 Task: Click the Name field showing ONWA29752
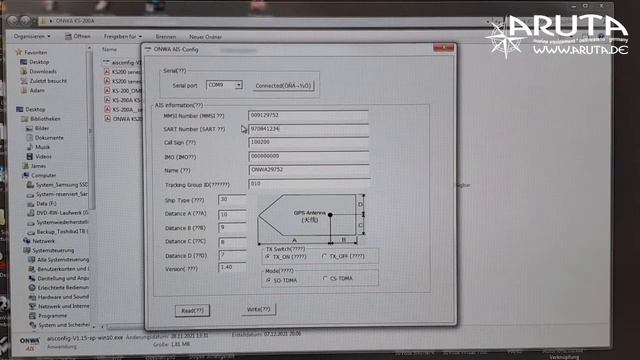[x=309, y=170]
